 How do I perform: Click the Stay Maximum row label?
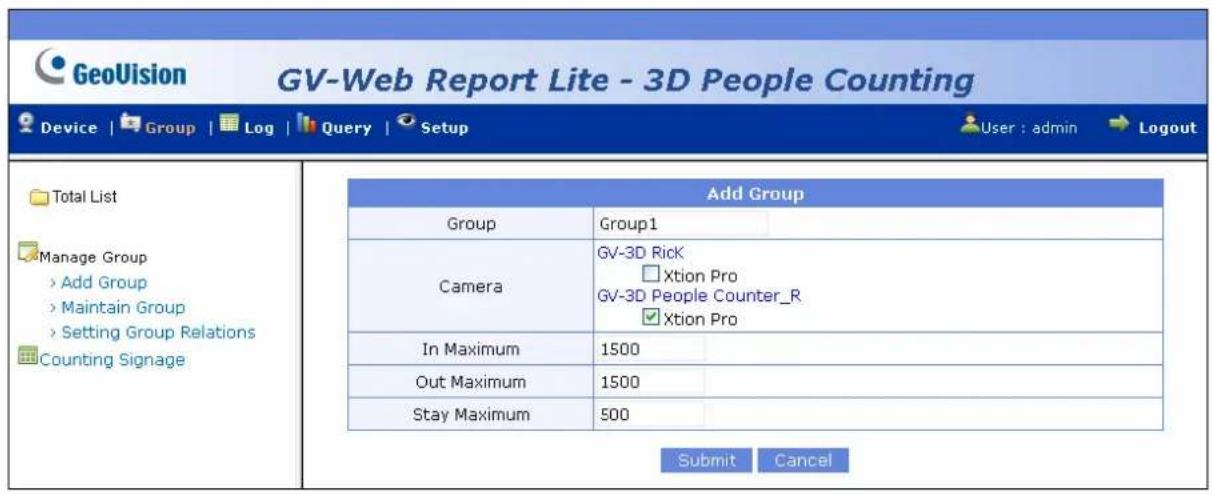469,413
